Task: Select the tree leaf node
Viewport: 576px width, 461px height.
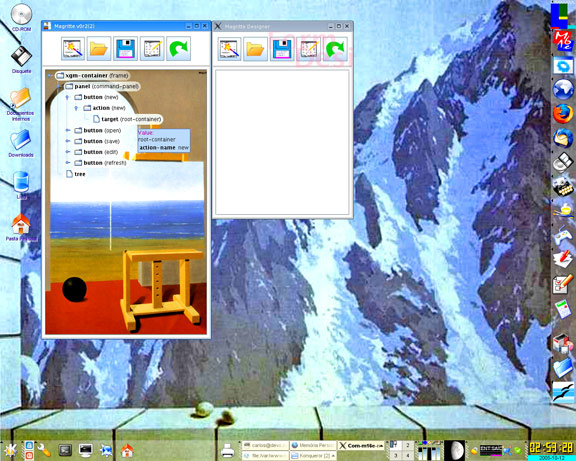Action: tap(75, 174)
